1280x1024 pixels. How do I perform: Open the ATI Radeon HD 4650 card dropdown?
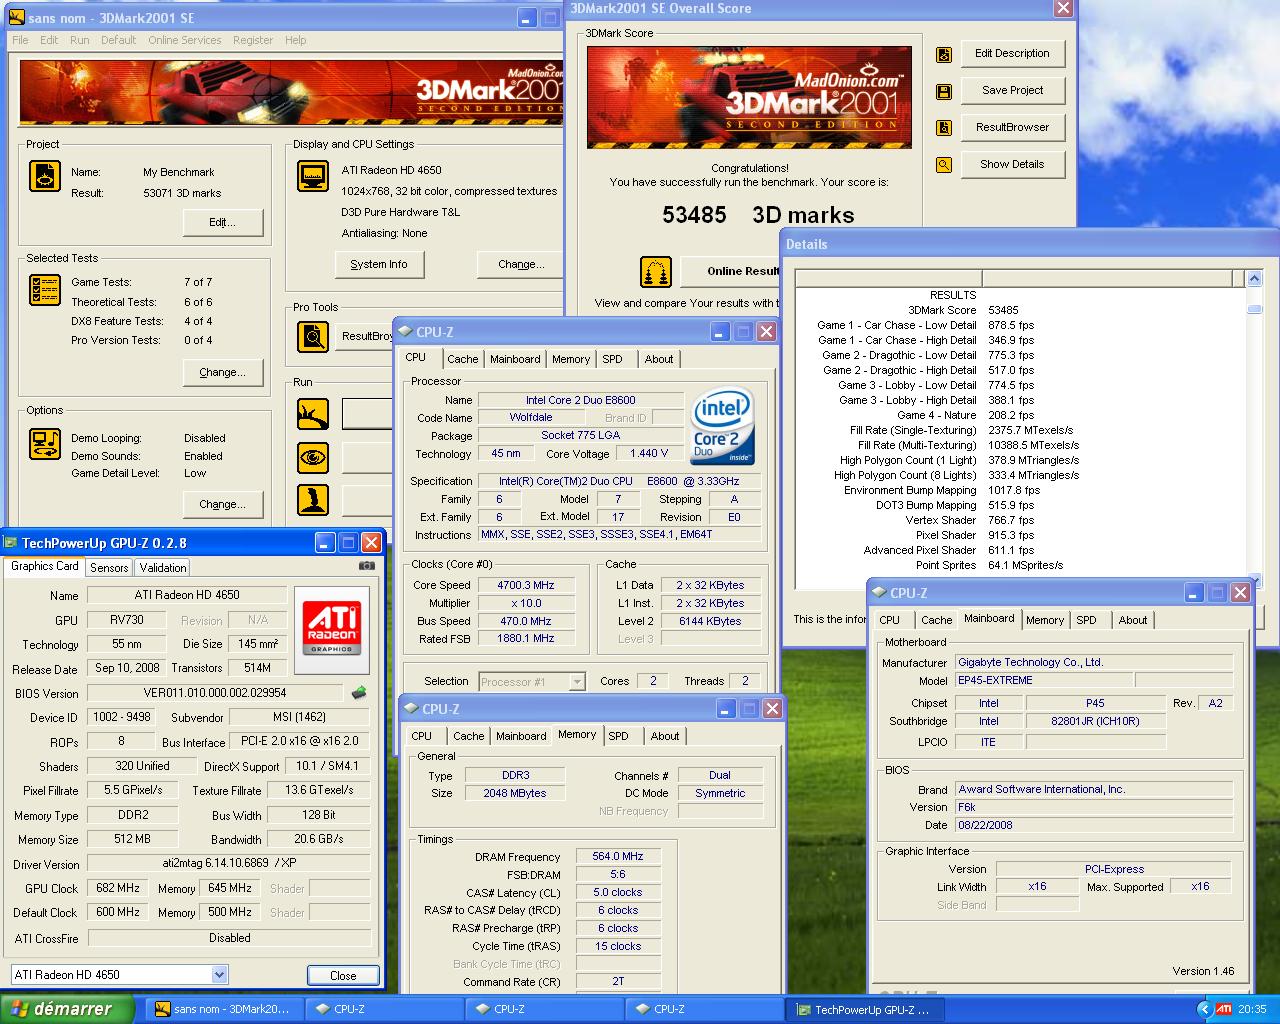(x=219, y=975)
